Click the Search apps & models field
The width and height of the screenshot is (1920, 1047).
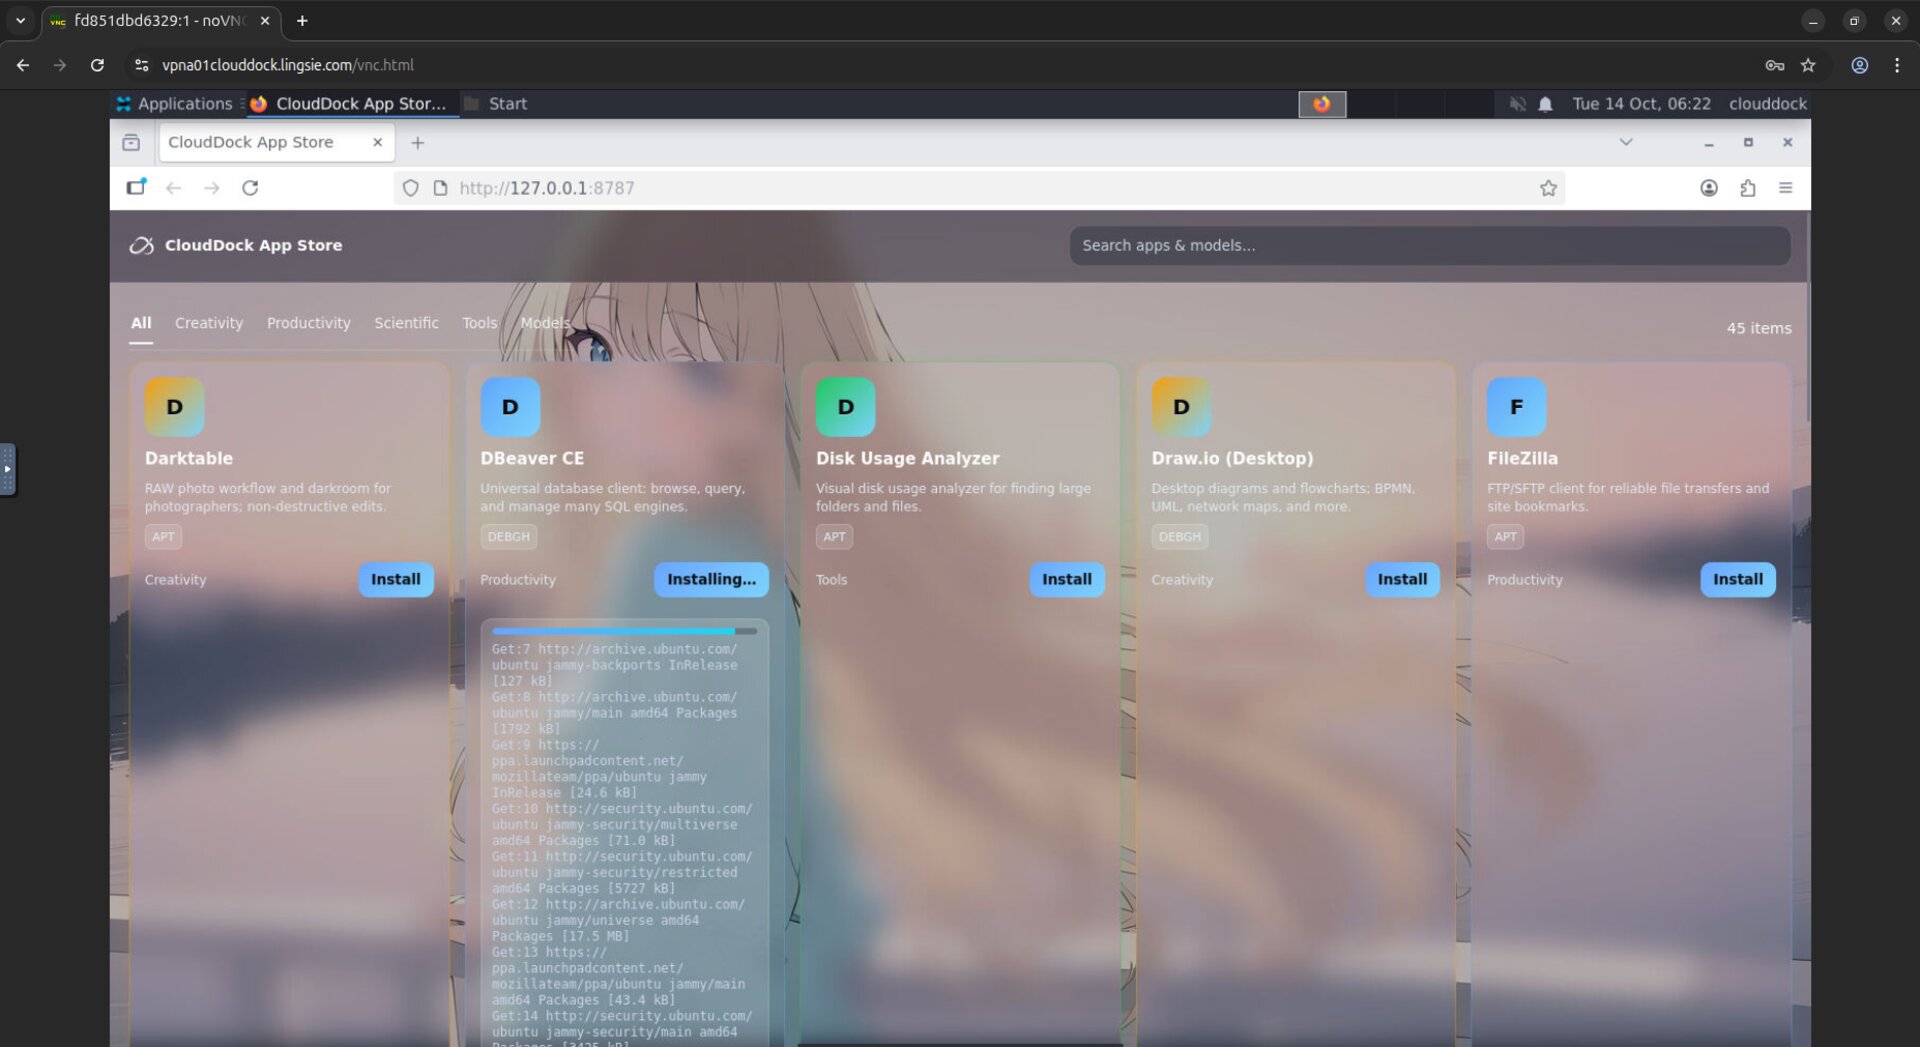click(x=1429, y=245)
